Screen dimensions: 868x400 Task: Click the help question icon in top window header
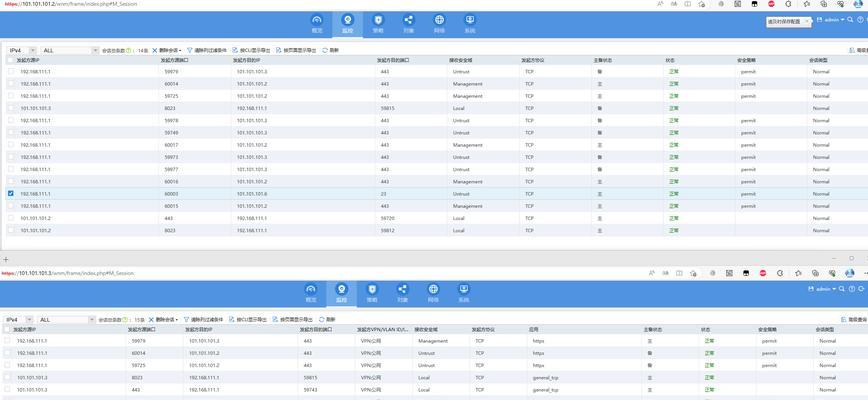860,19
